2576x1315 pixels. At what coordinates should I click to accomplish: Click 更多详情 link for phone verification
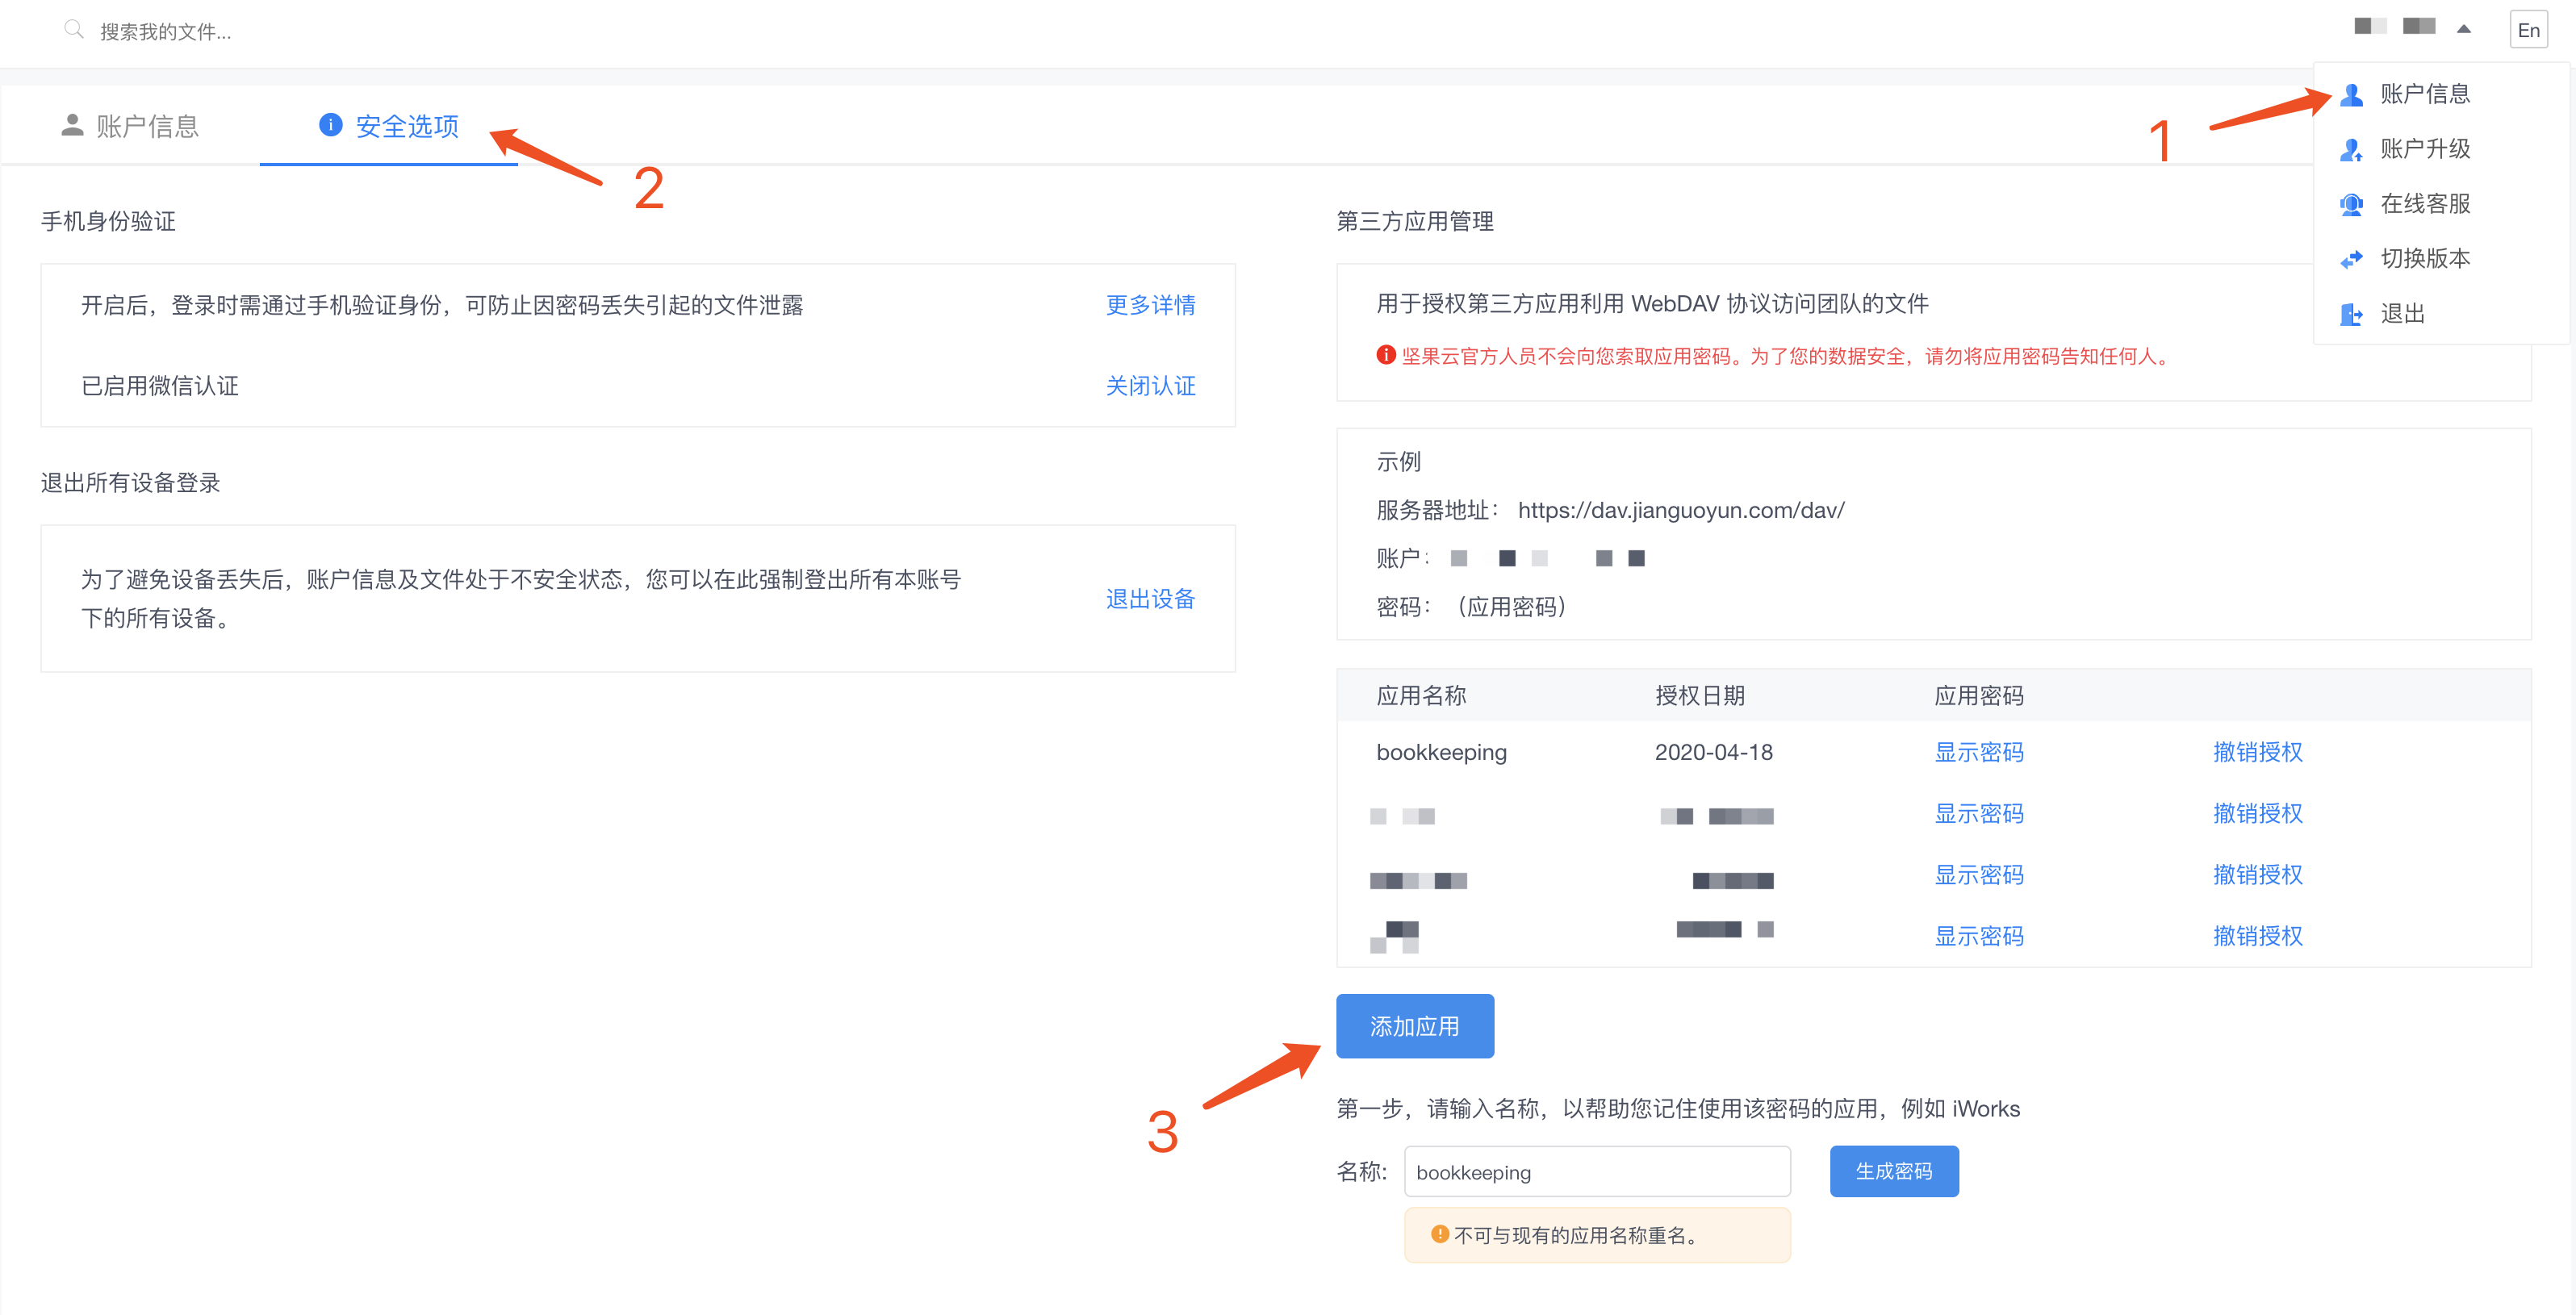tap(1150, 305)
